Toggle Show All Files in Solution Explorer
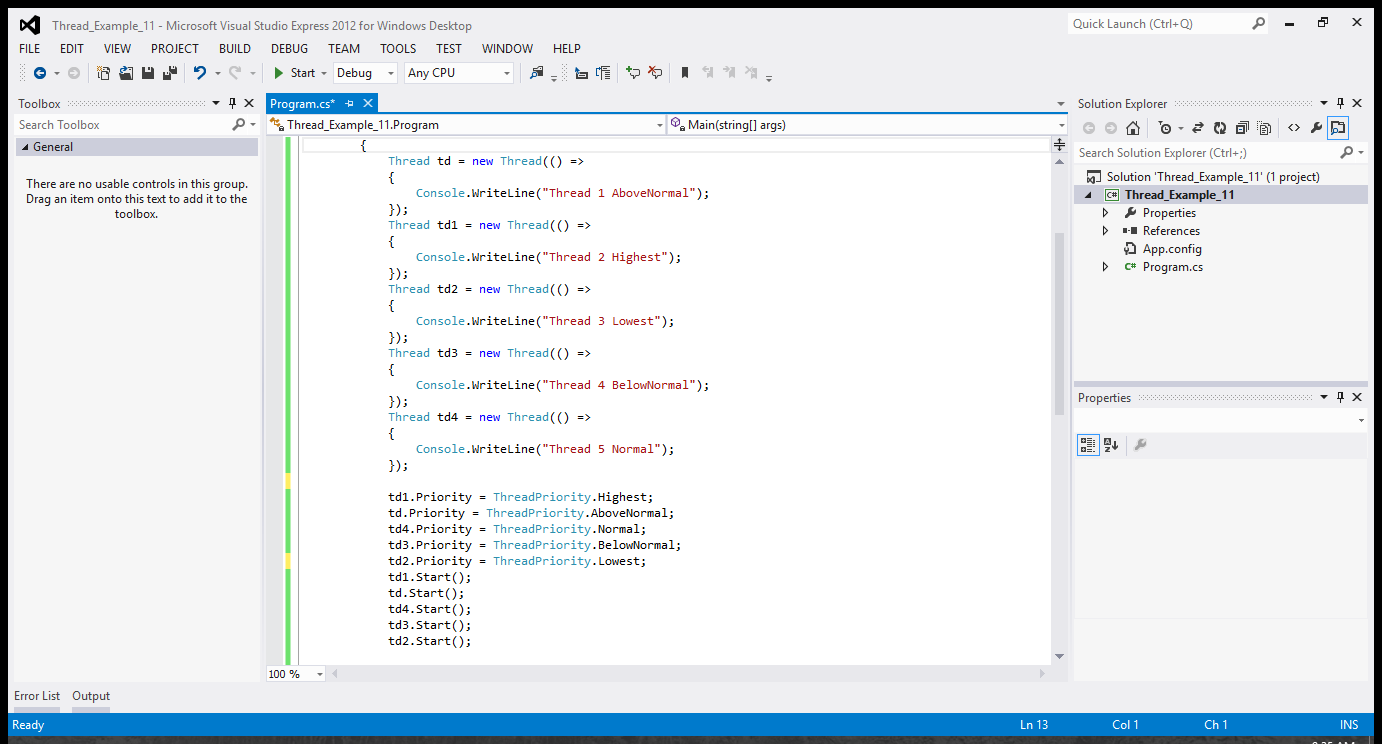Image resolution: width=1382 pixels, height=744 pixels. point(1264,128)
